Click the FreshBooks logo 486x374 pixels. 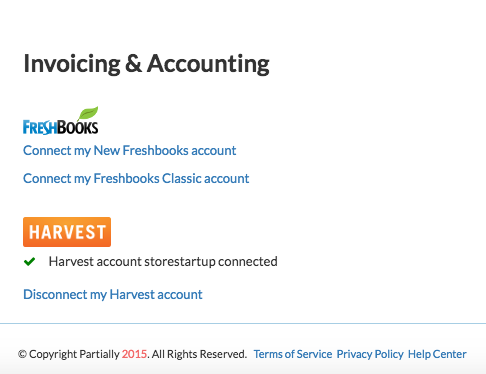tap(61, 121)
